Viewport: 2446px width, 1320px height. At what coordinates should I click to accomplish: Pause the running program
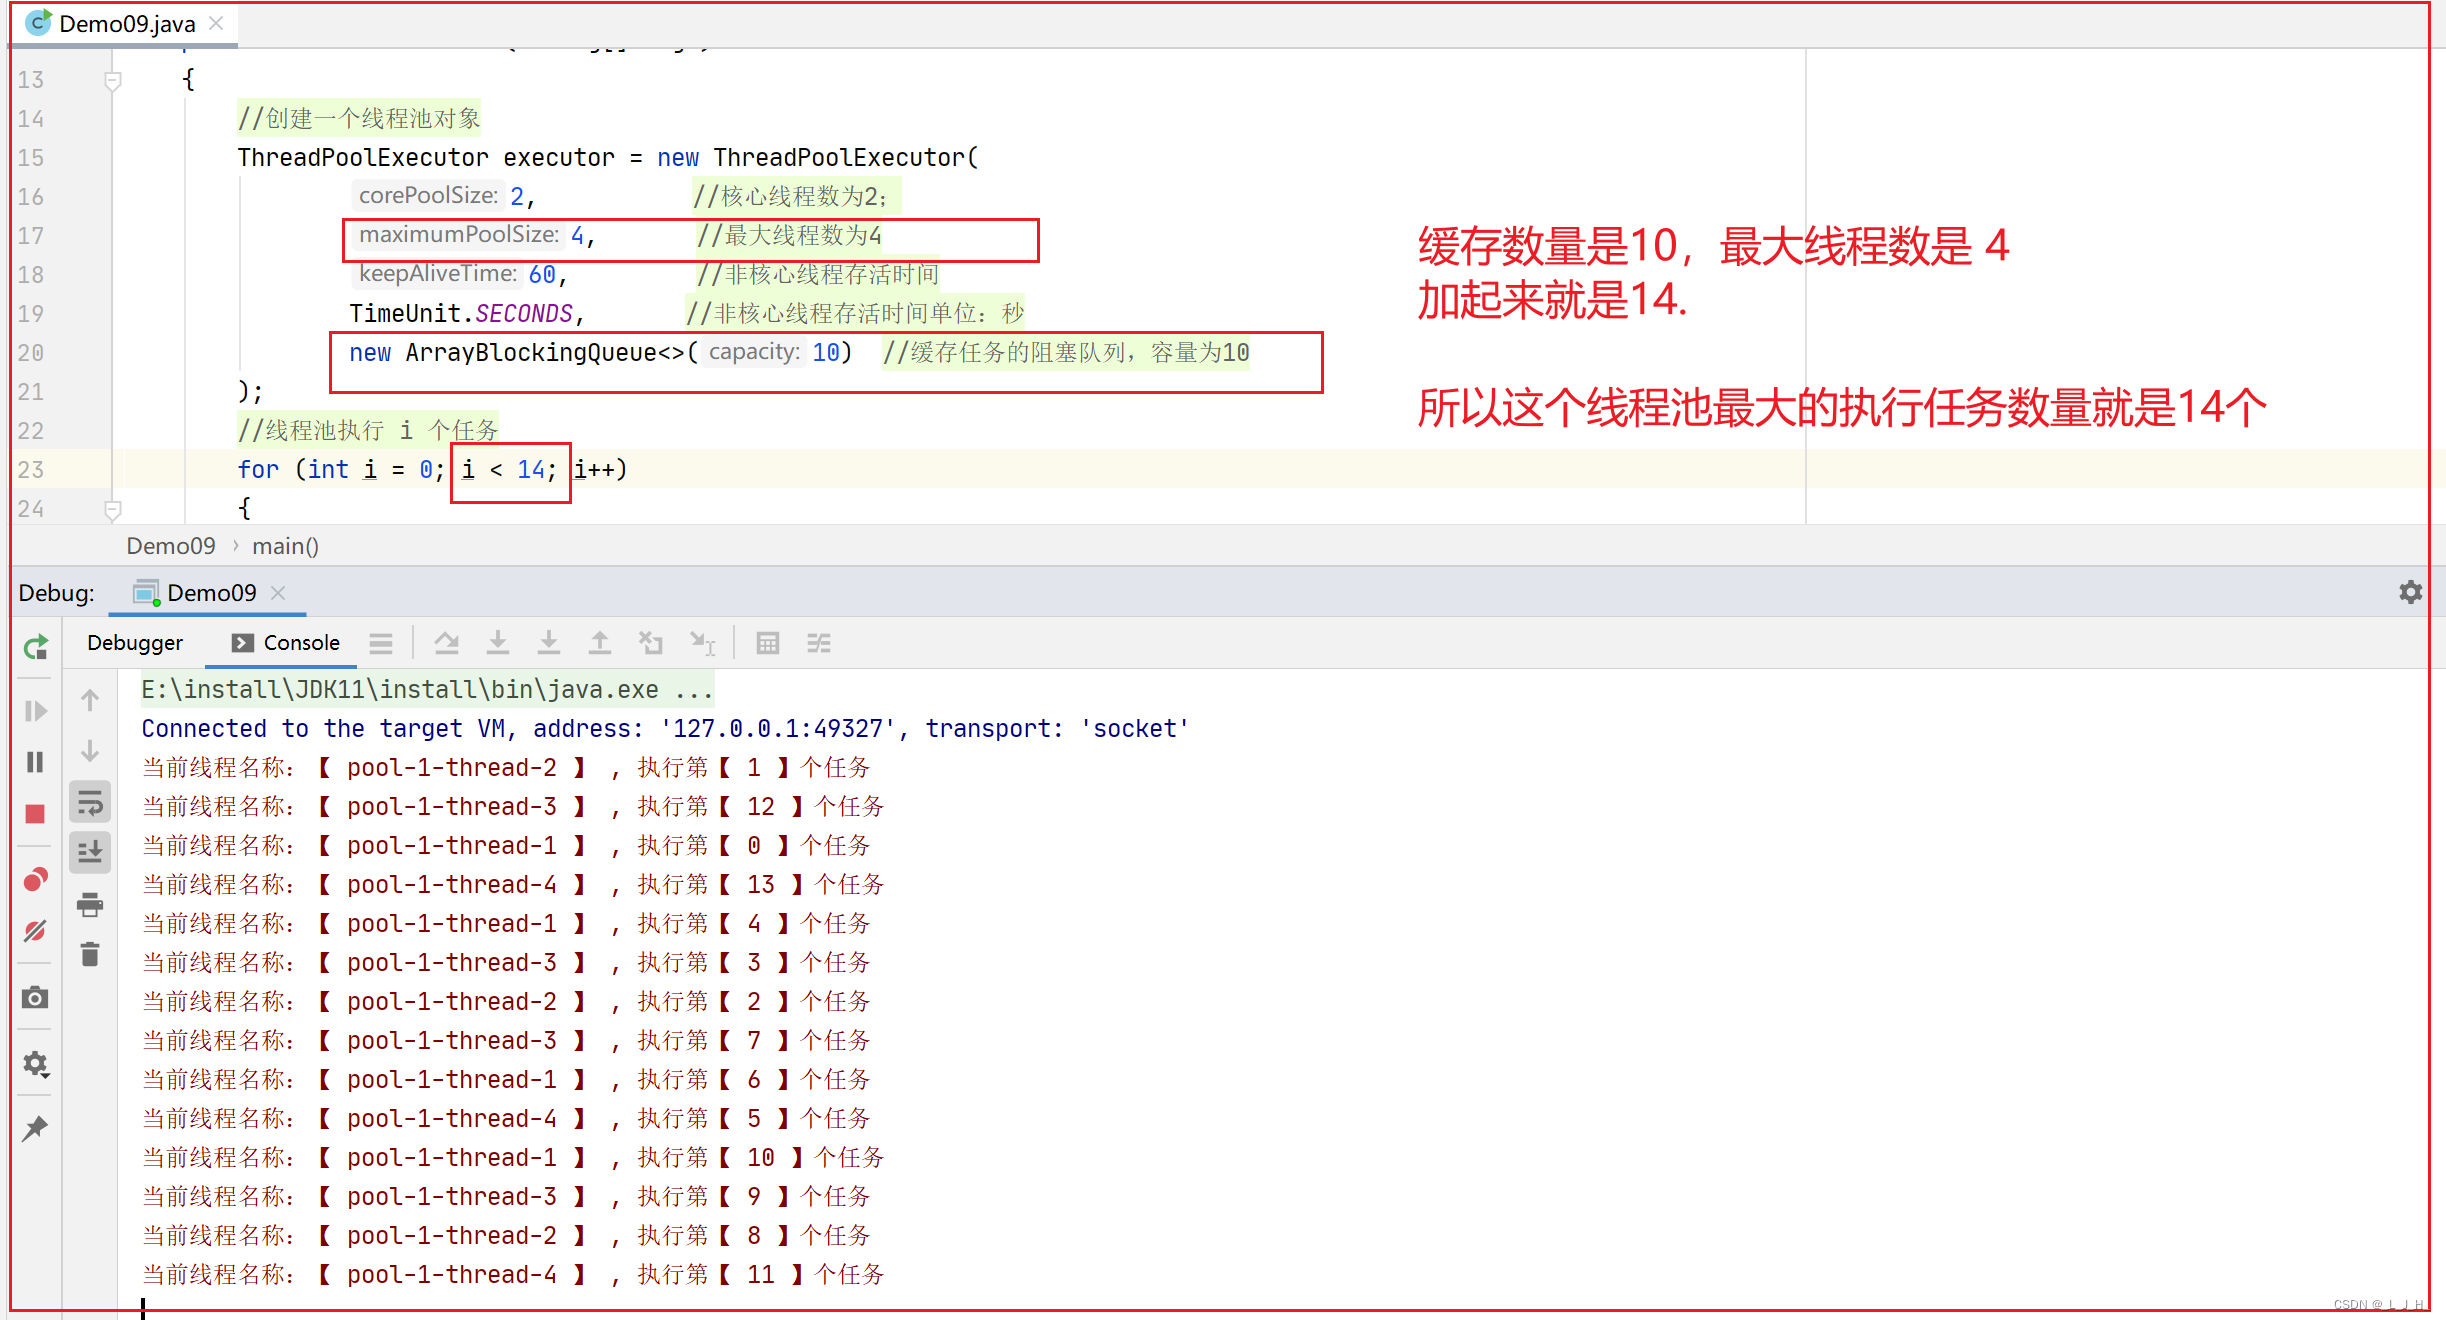pyautogui.click(x=36, y=762)
